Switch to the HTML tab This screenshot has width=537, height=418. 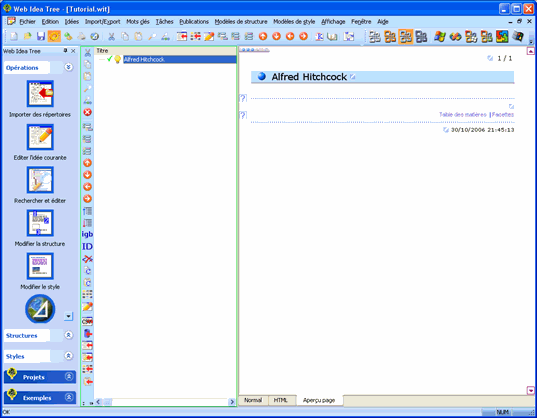(x=280, y=400)
